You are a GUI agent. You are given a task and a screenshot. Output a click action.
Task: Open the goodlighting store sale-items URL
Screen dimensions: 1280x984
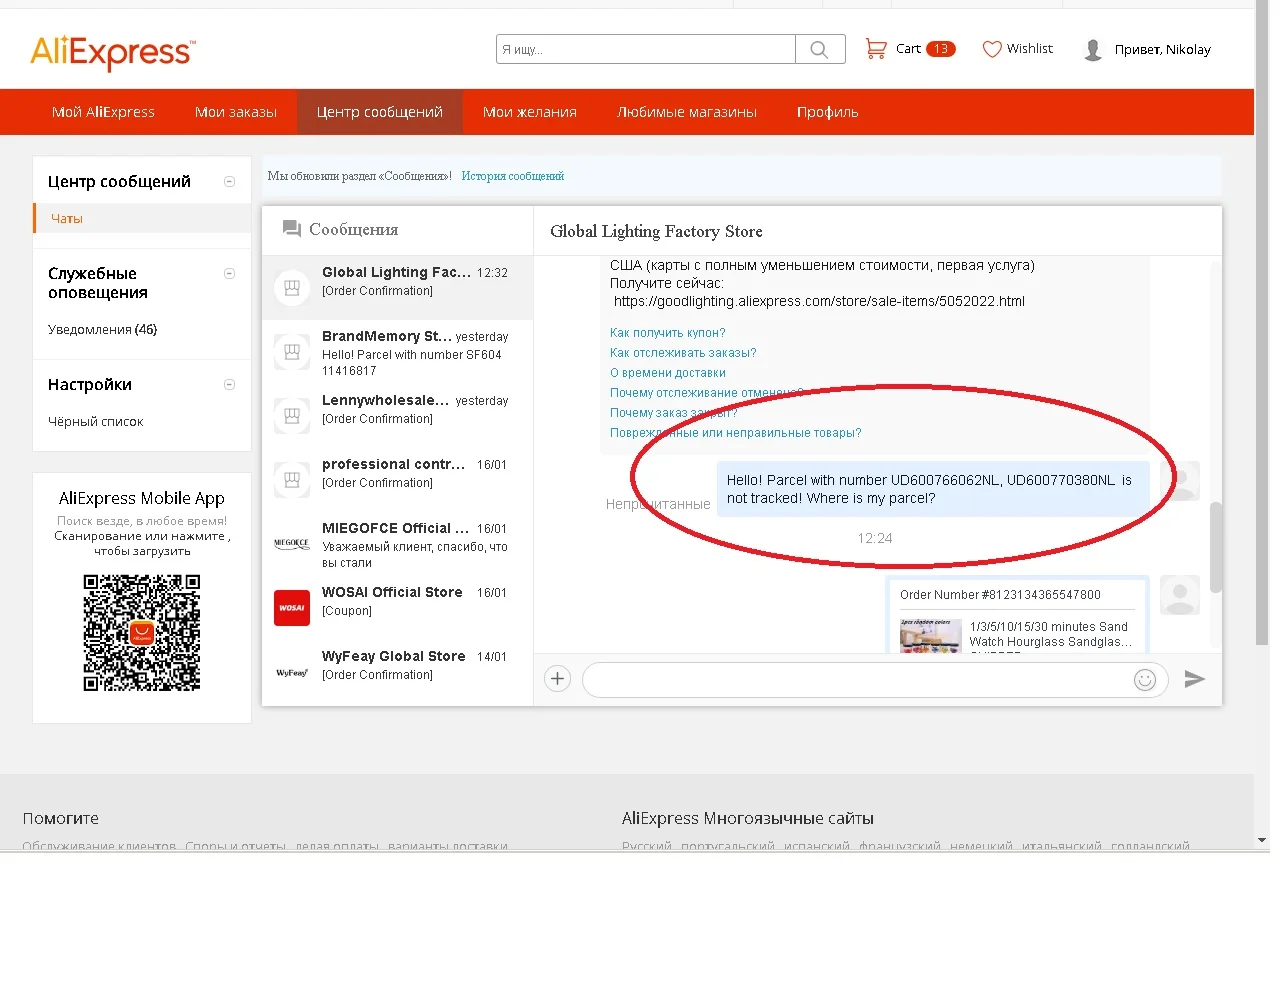point(819,301)
